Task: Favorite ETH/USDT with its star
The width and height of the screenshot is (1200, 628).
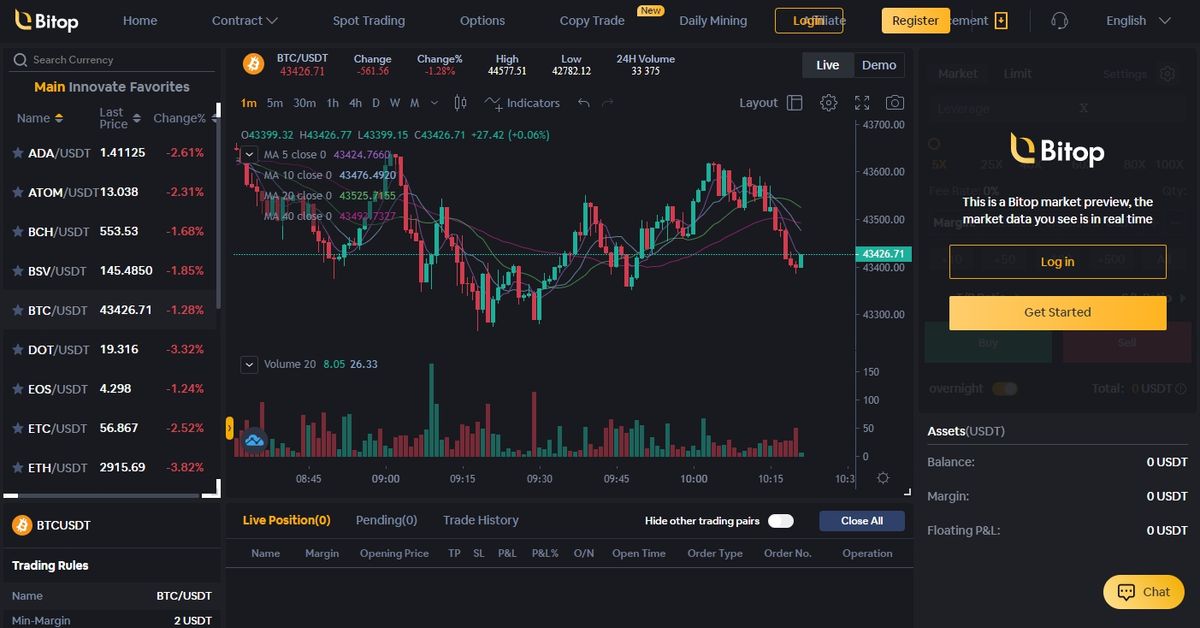Action: pos(18,467)
